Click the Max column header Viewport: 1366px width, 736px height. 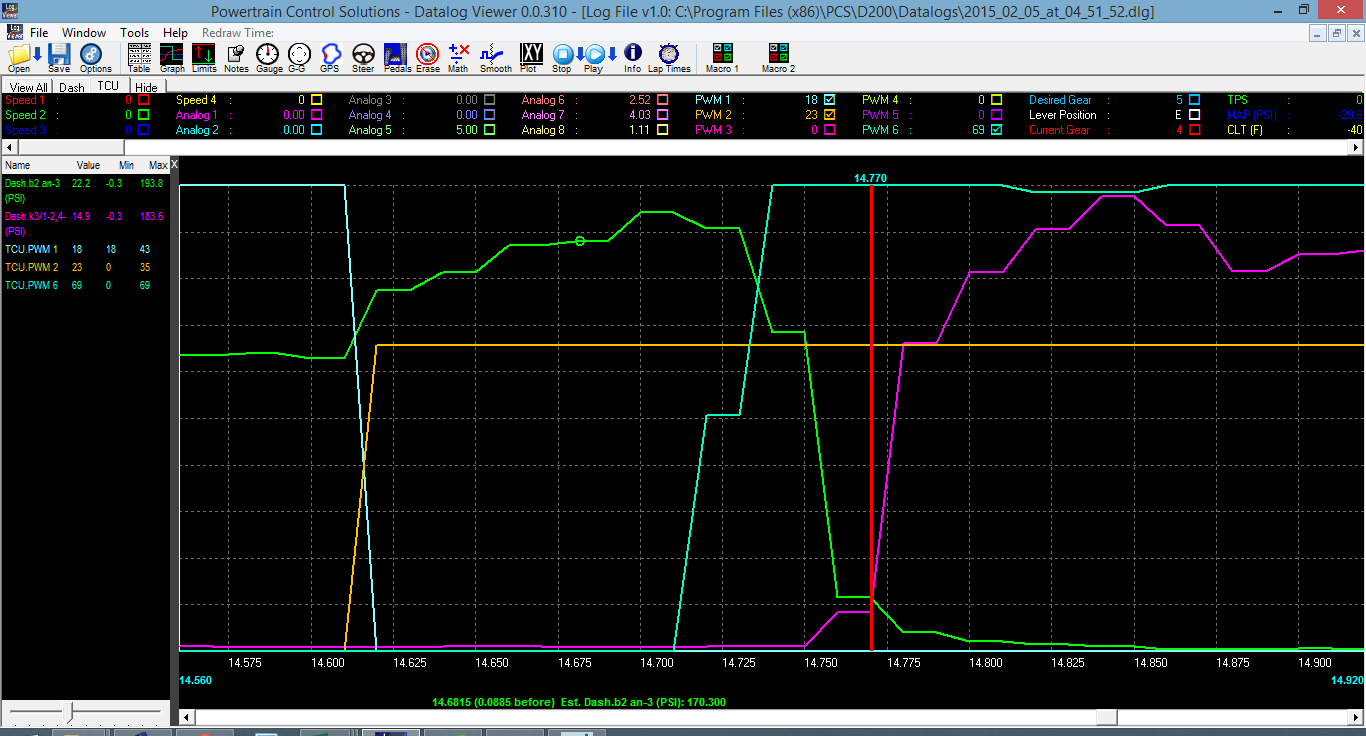(x=158, y=165)
